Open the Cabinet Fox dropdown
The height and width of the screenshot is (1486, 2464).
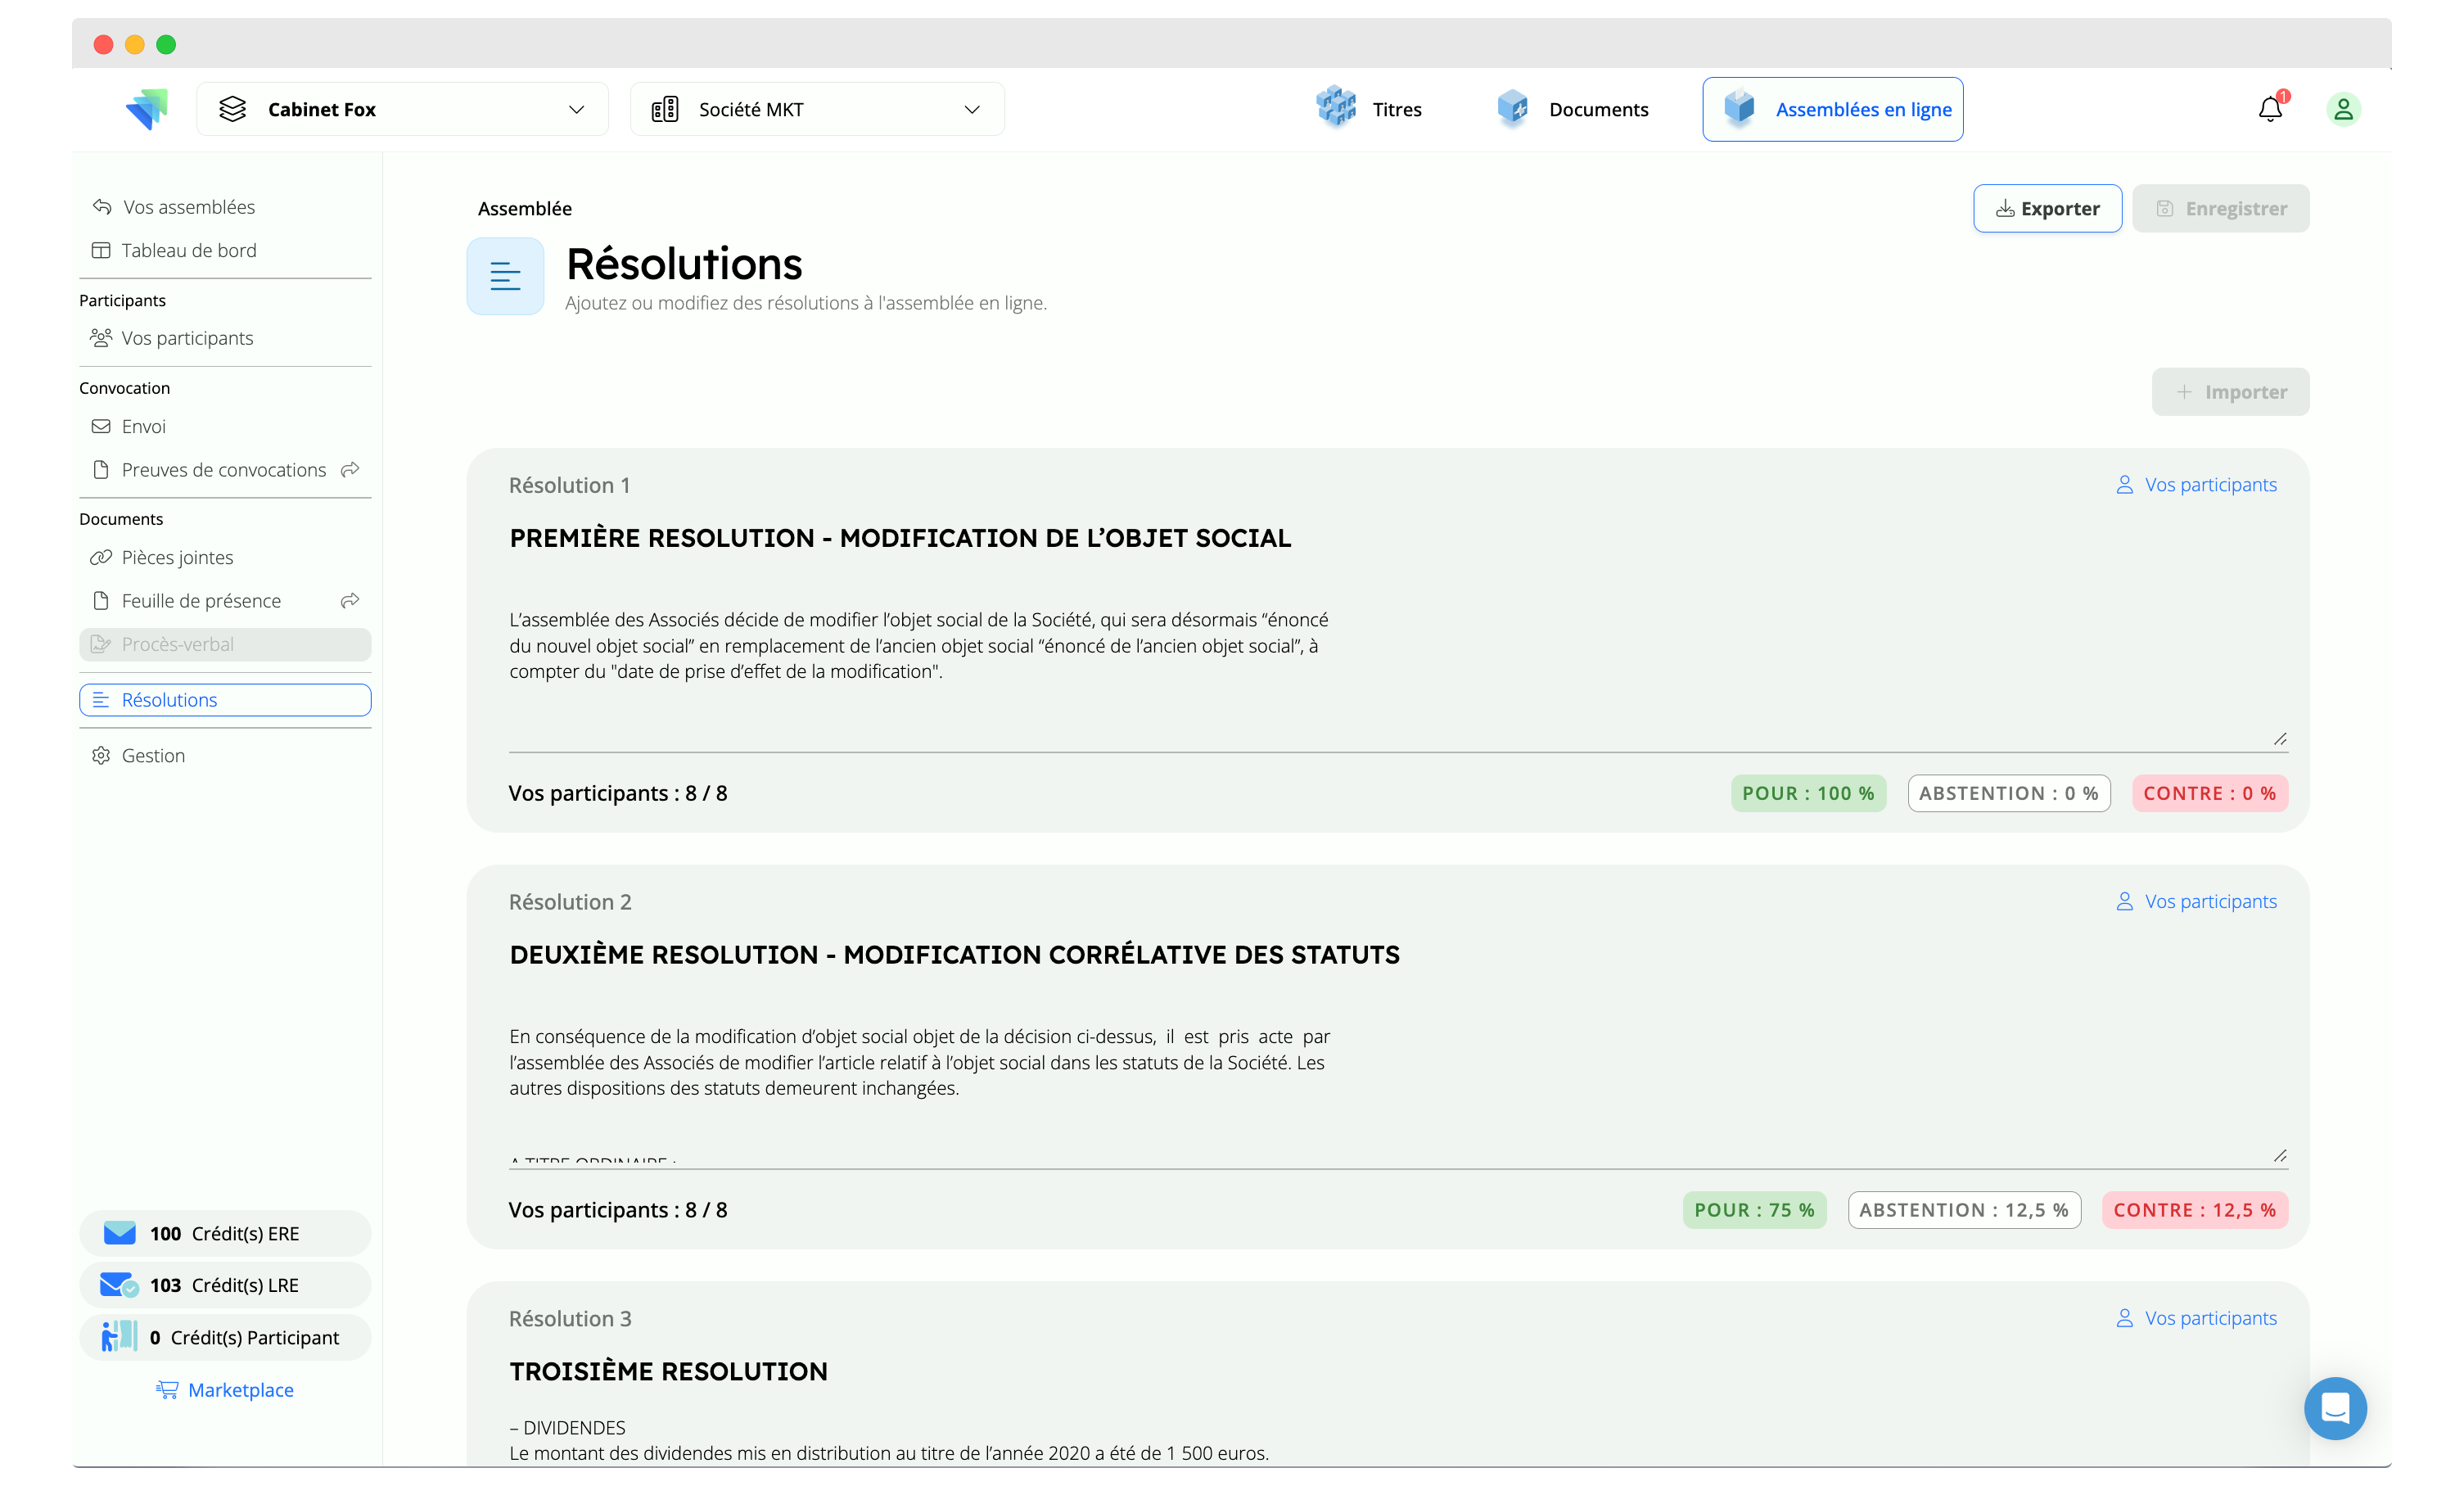point(402,109)
